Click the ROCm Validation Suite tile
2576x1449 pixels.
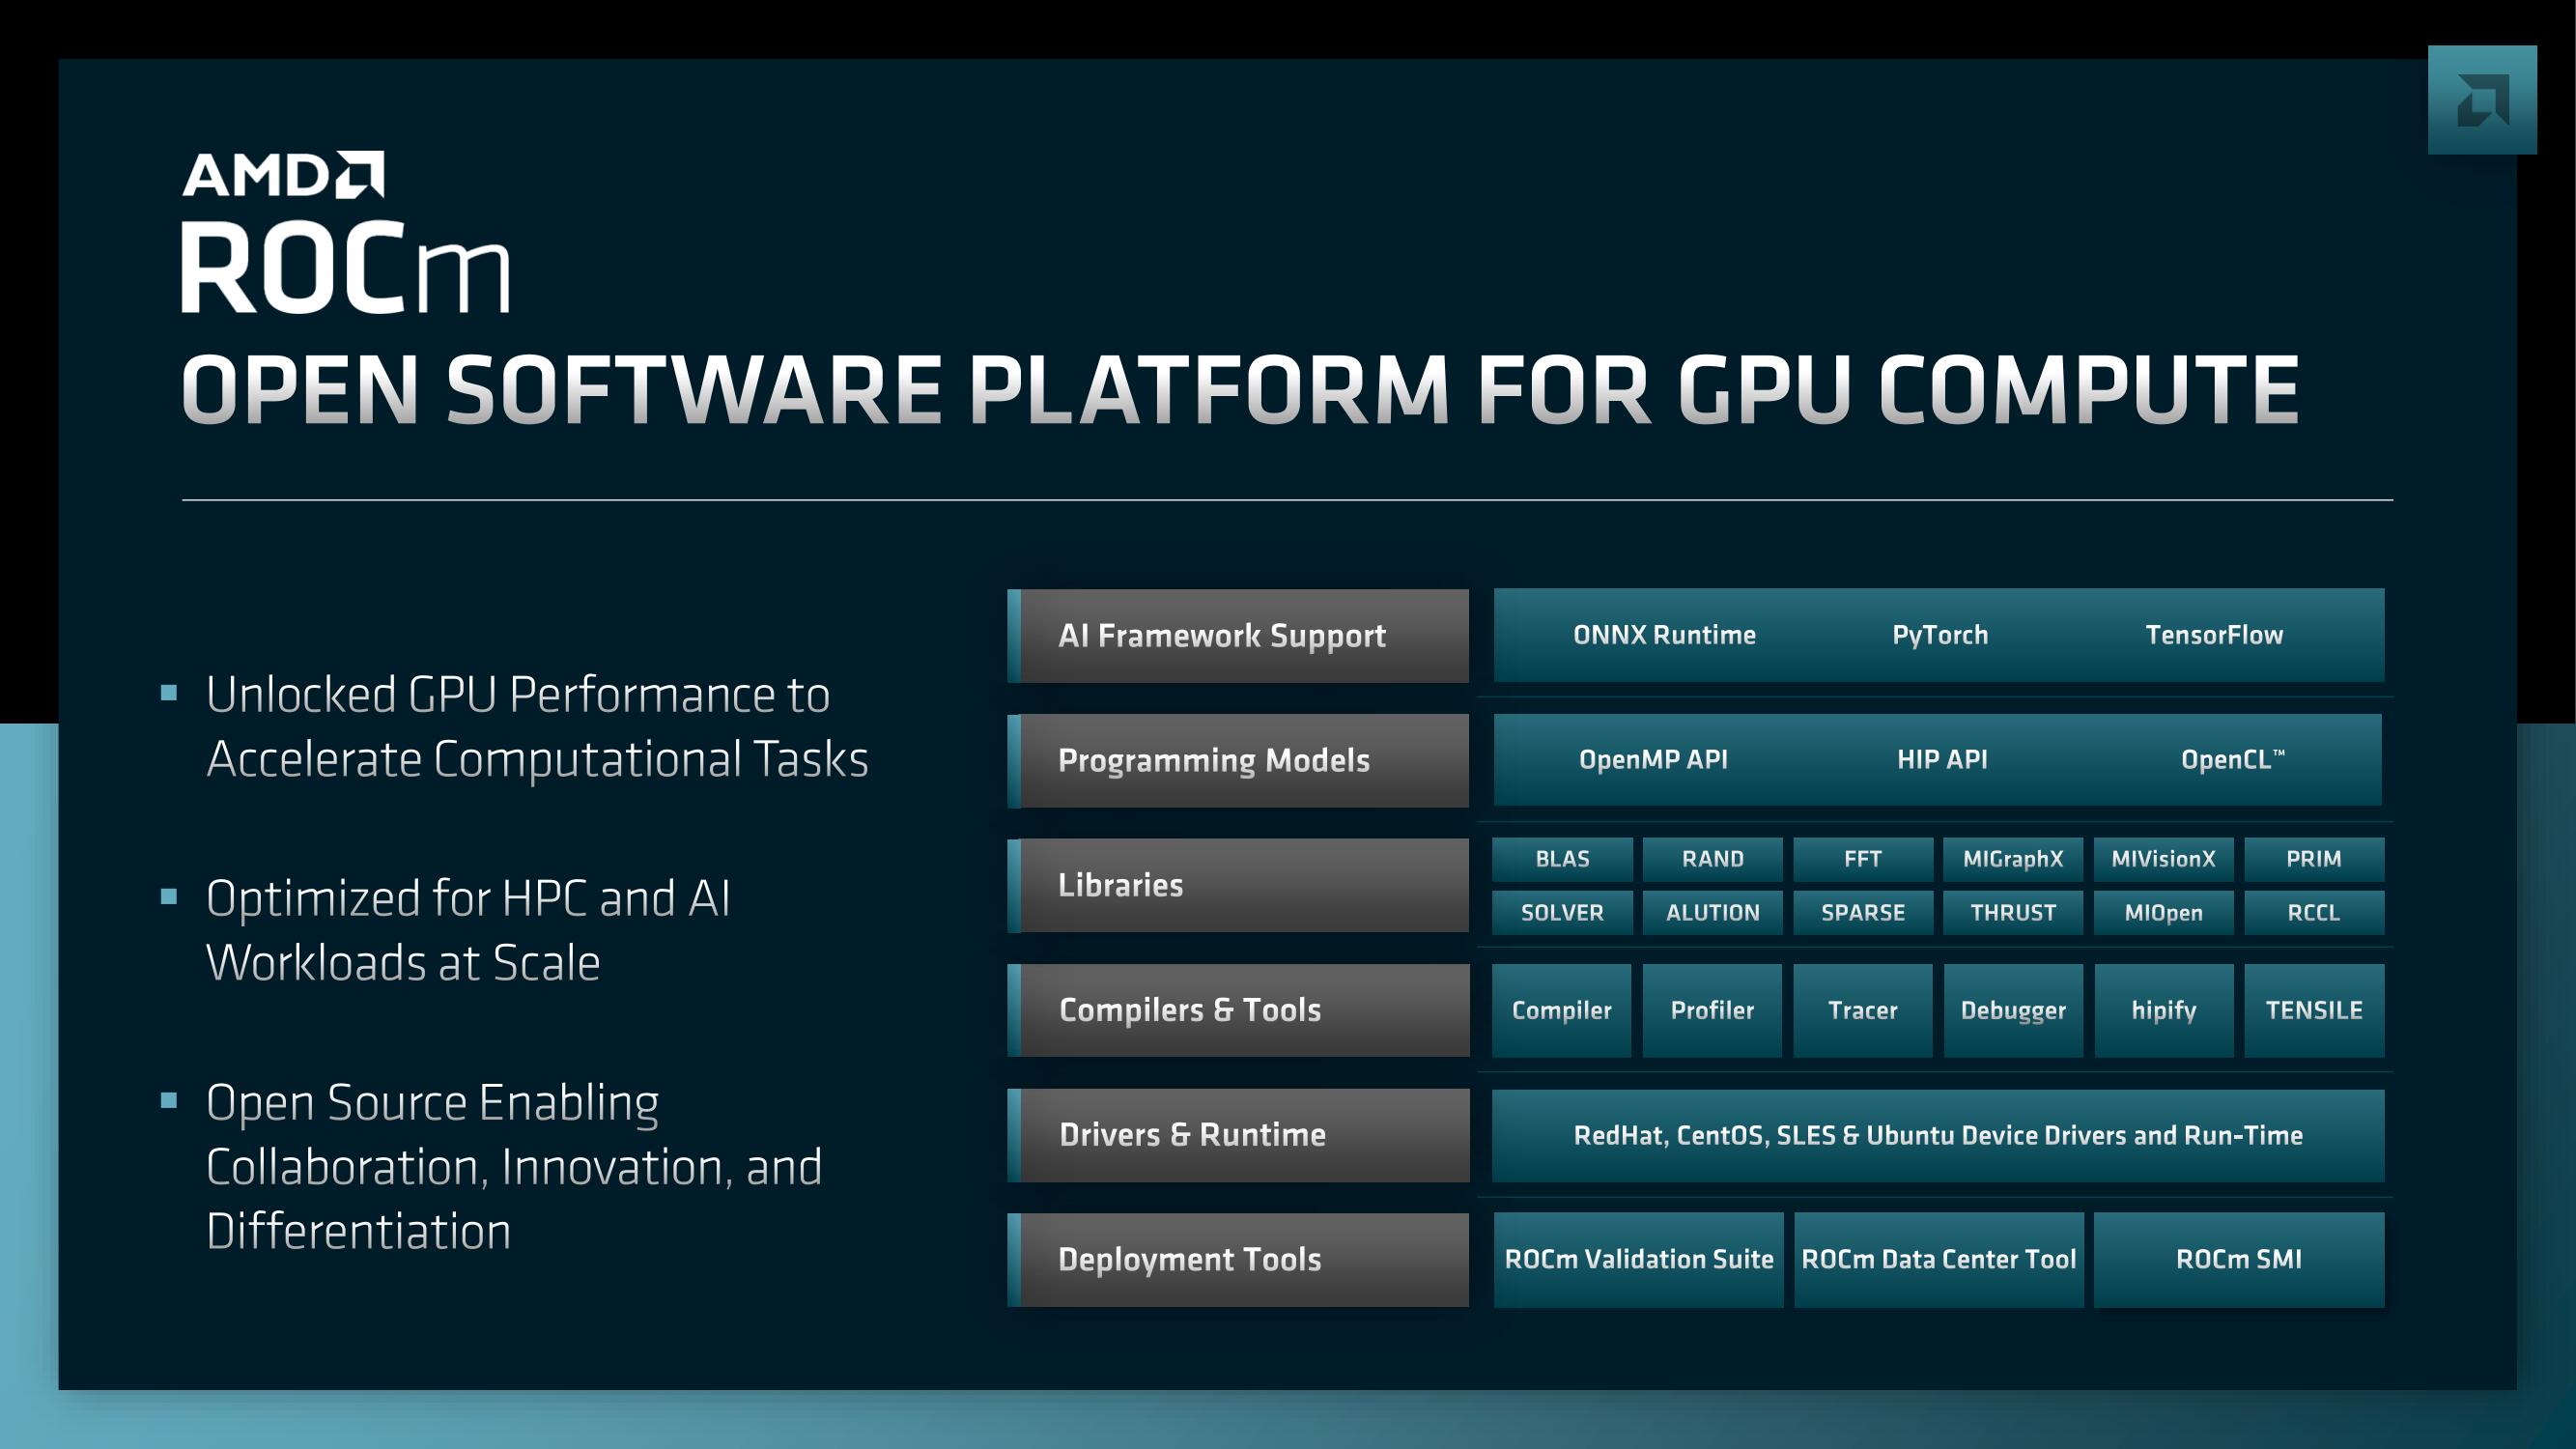pos(1639,1260)
